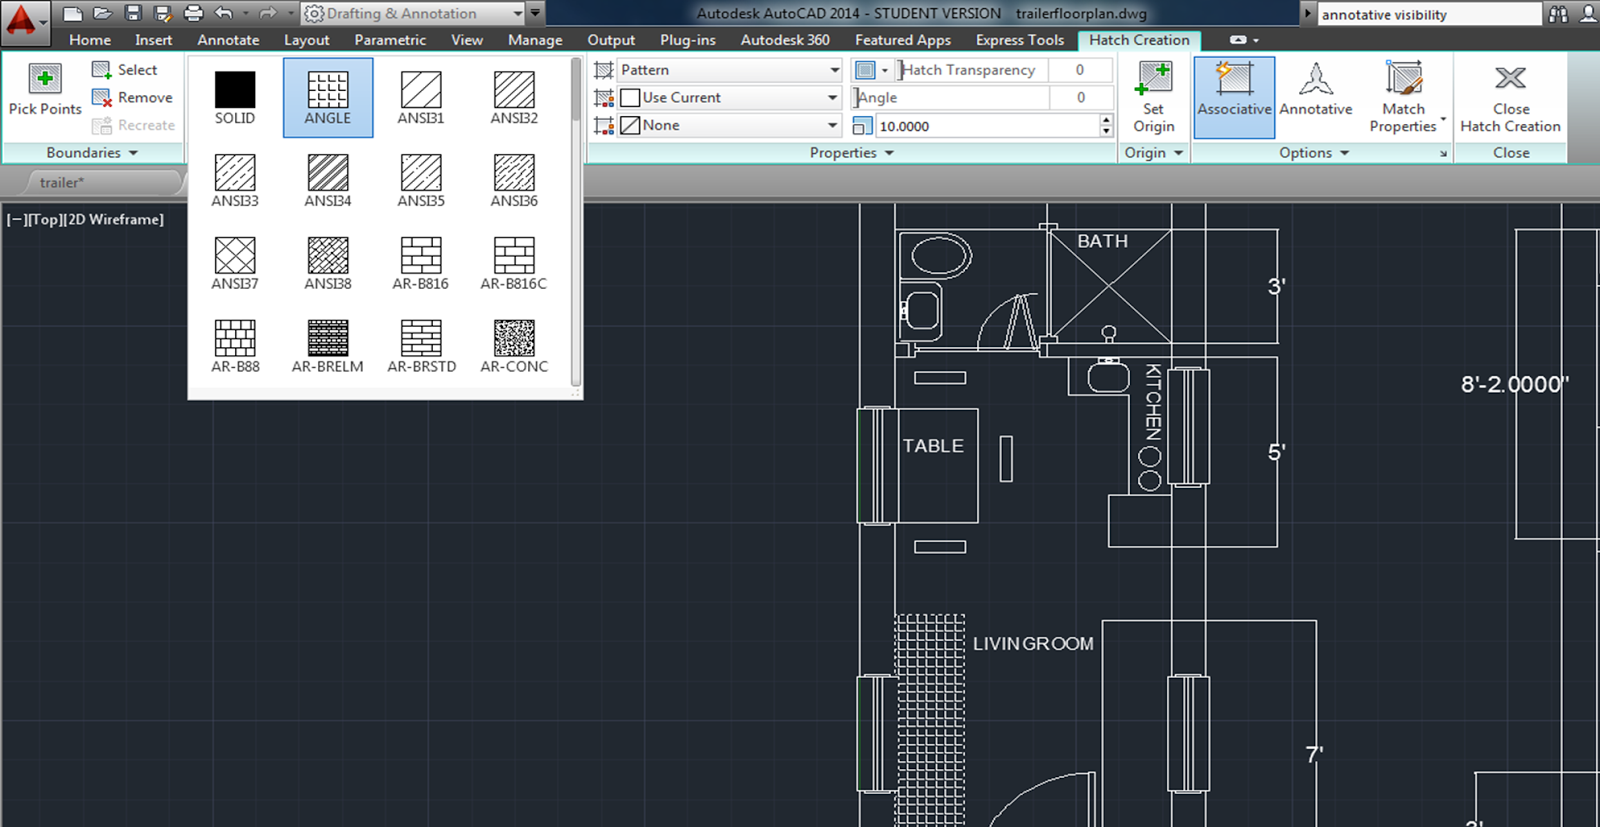Choose the AR-B816C brick pattern
This screenshot has width=1600, height=827.
point(514,263)
